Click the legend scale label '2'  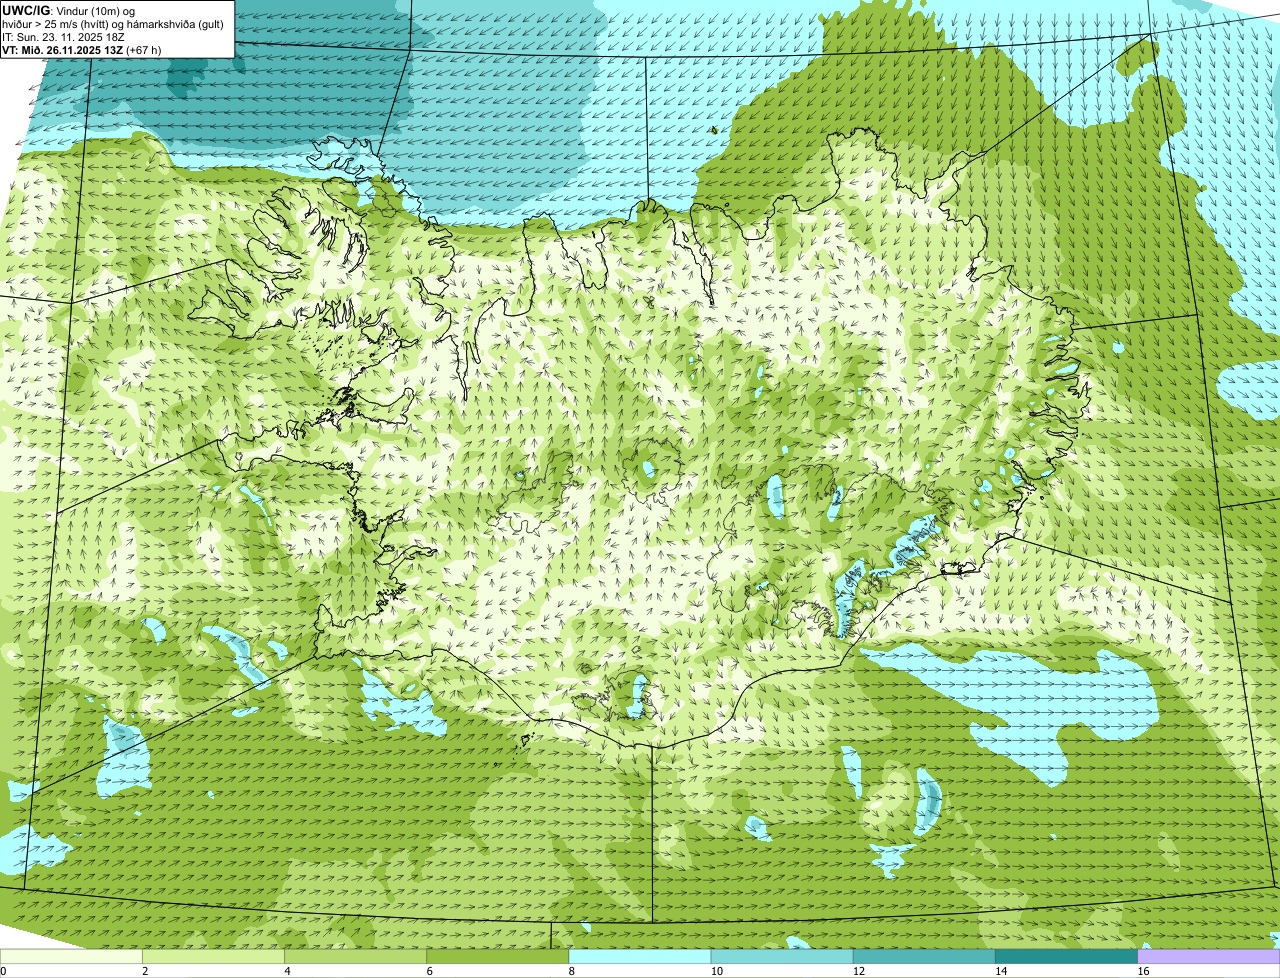coord(145,971)
